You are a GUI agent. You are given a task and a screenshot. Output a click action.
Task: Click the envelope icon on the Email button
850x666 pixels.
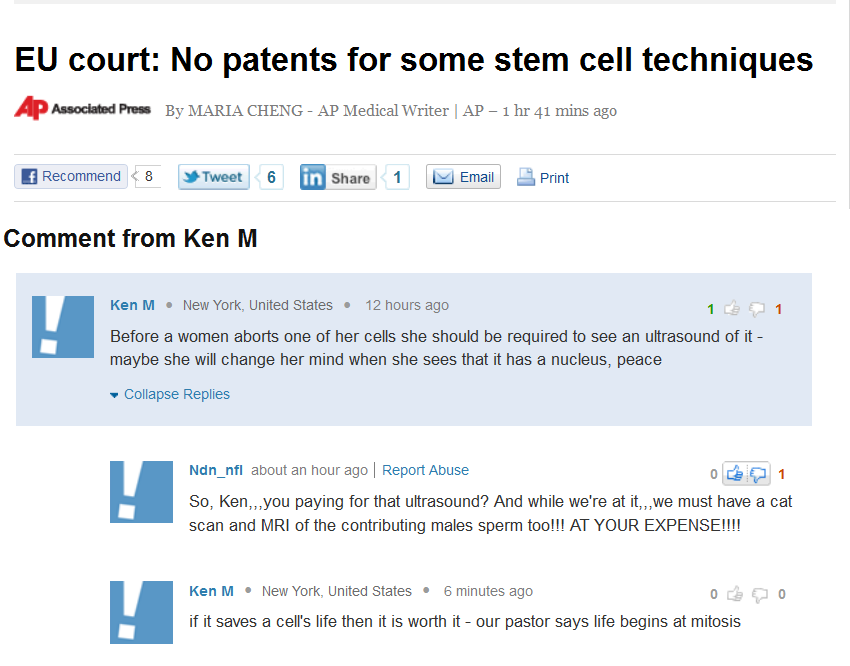tap(441, 176)
